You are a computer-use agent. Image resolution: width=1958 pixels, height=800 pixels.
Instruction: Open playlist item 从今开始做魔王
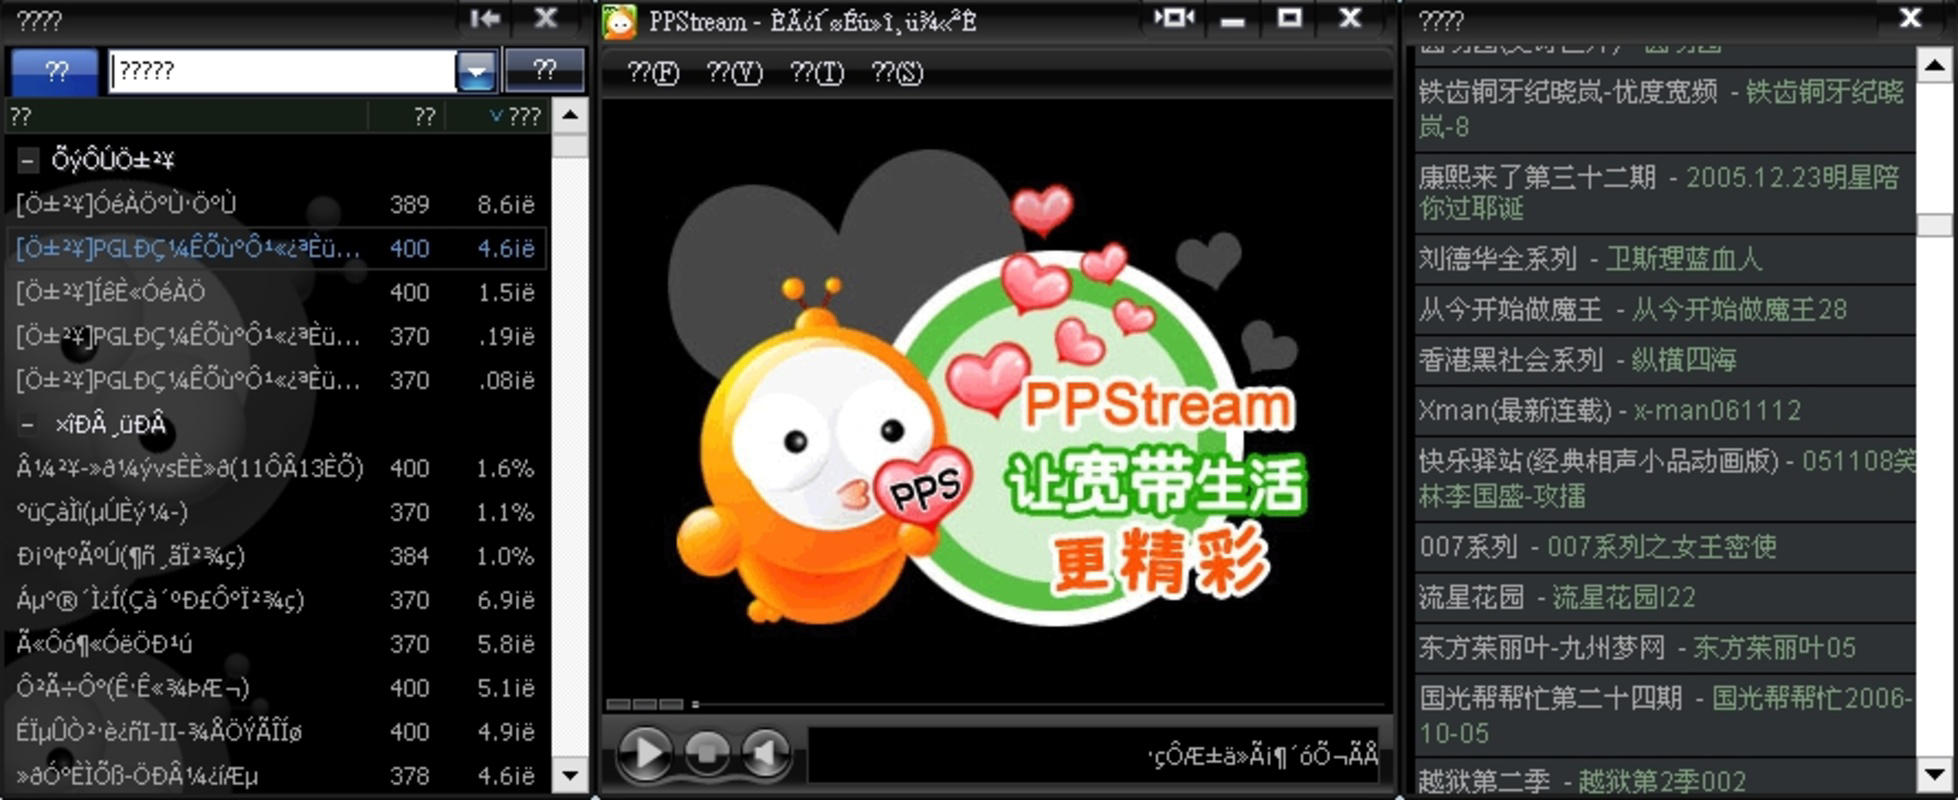1665,310
